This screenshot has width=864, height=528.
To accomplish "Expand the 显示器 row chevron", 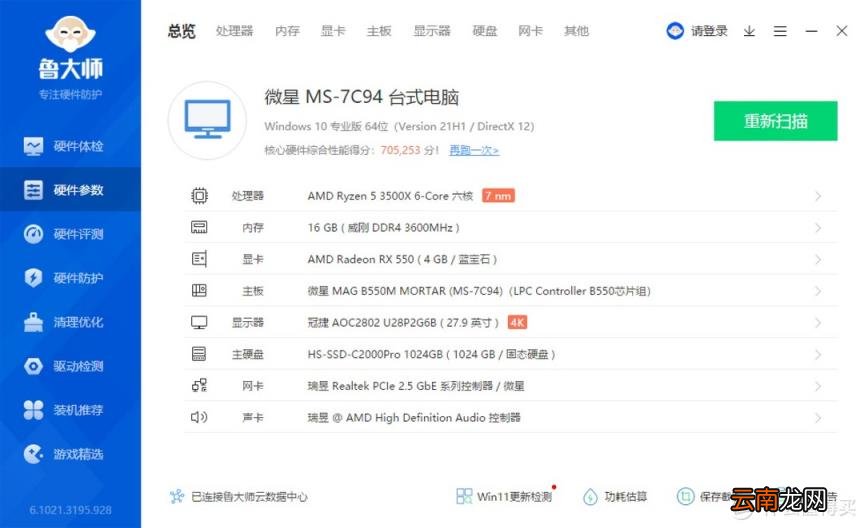I will 818,322.
